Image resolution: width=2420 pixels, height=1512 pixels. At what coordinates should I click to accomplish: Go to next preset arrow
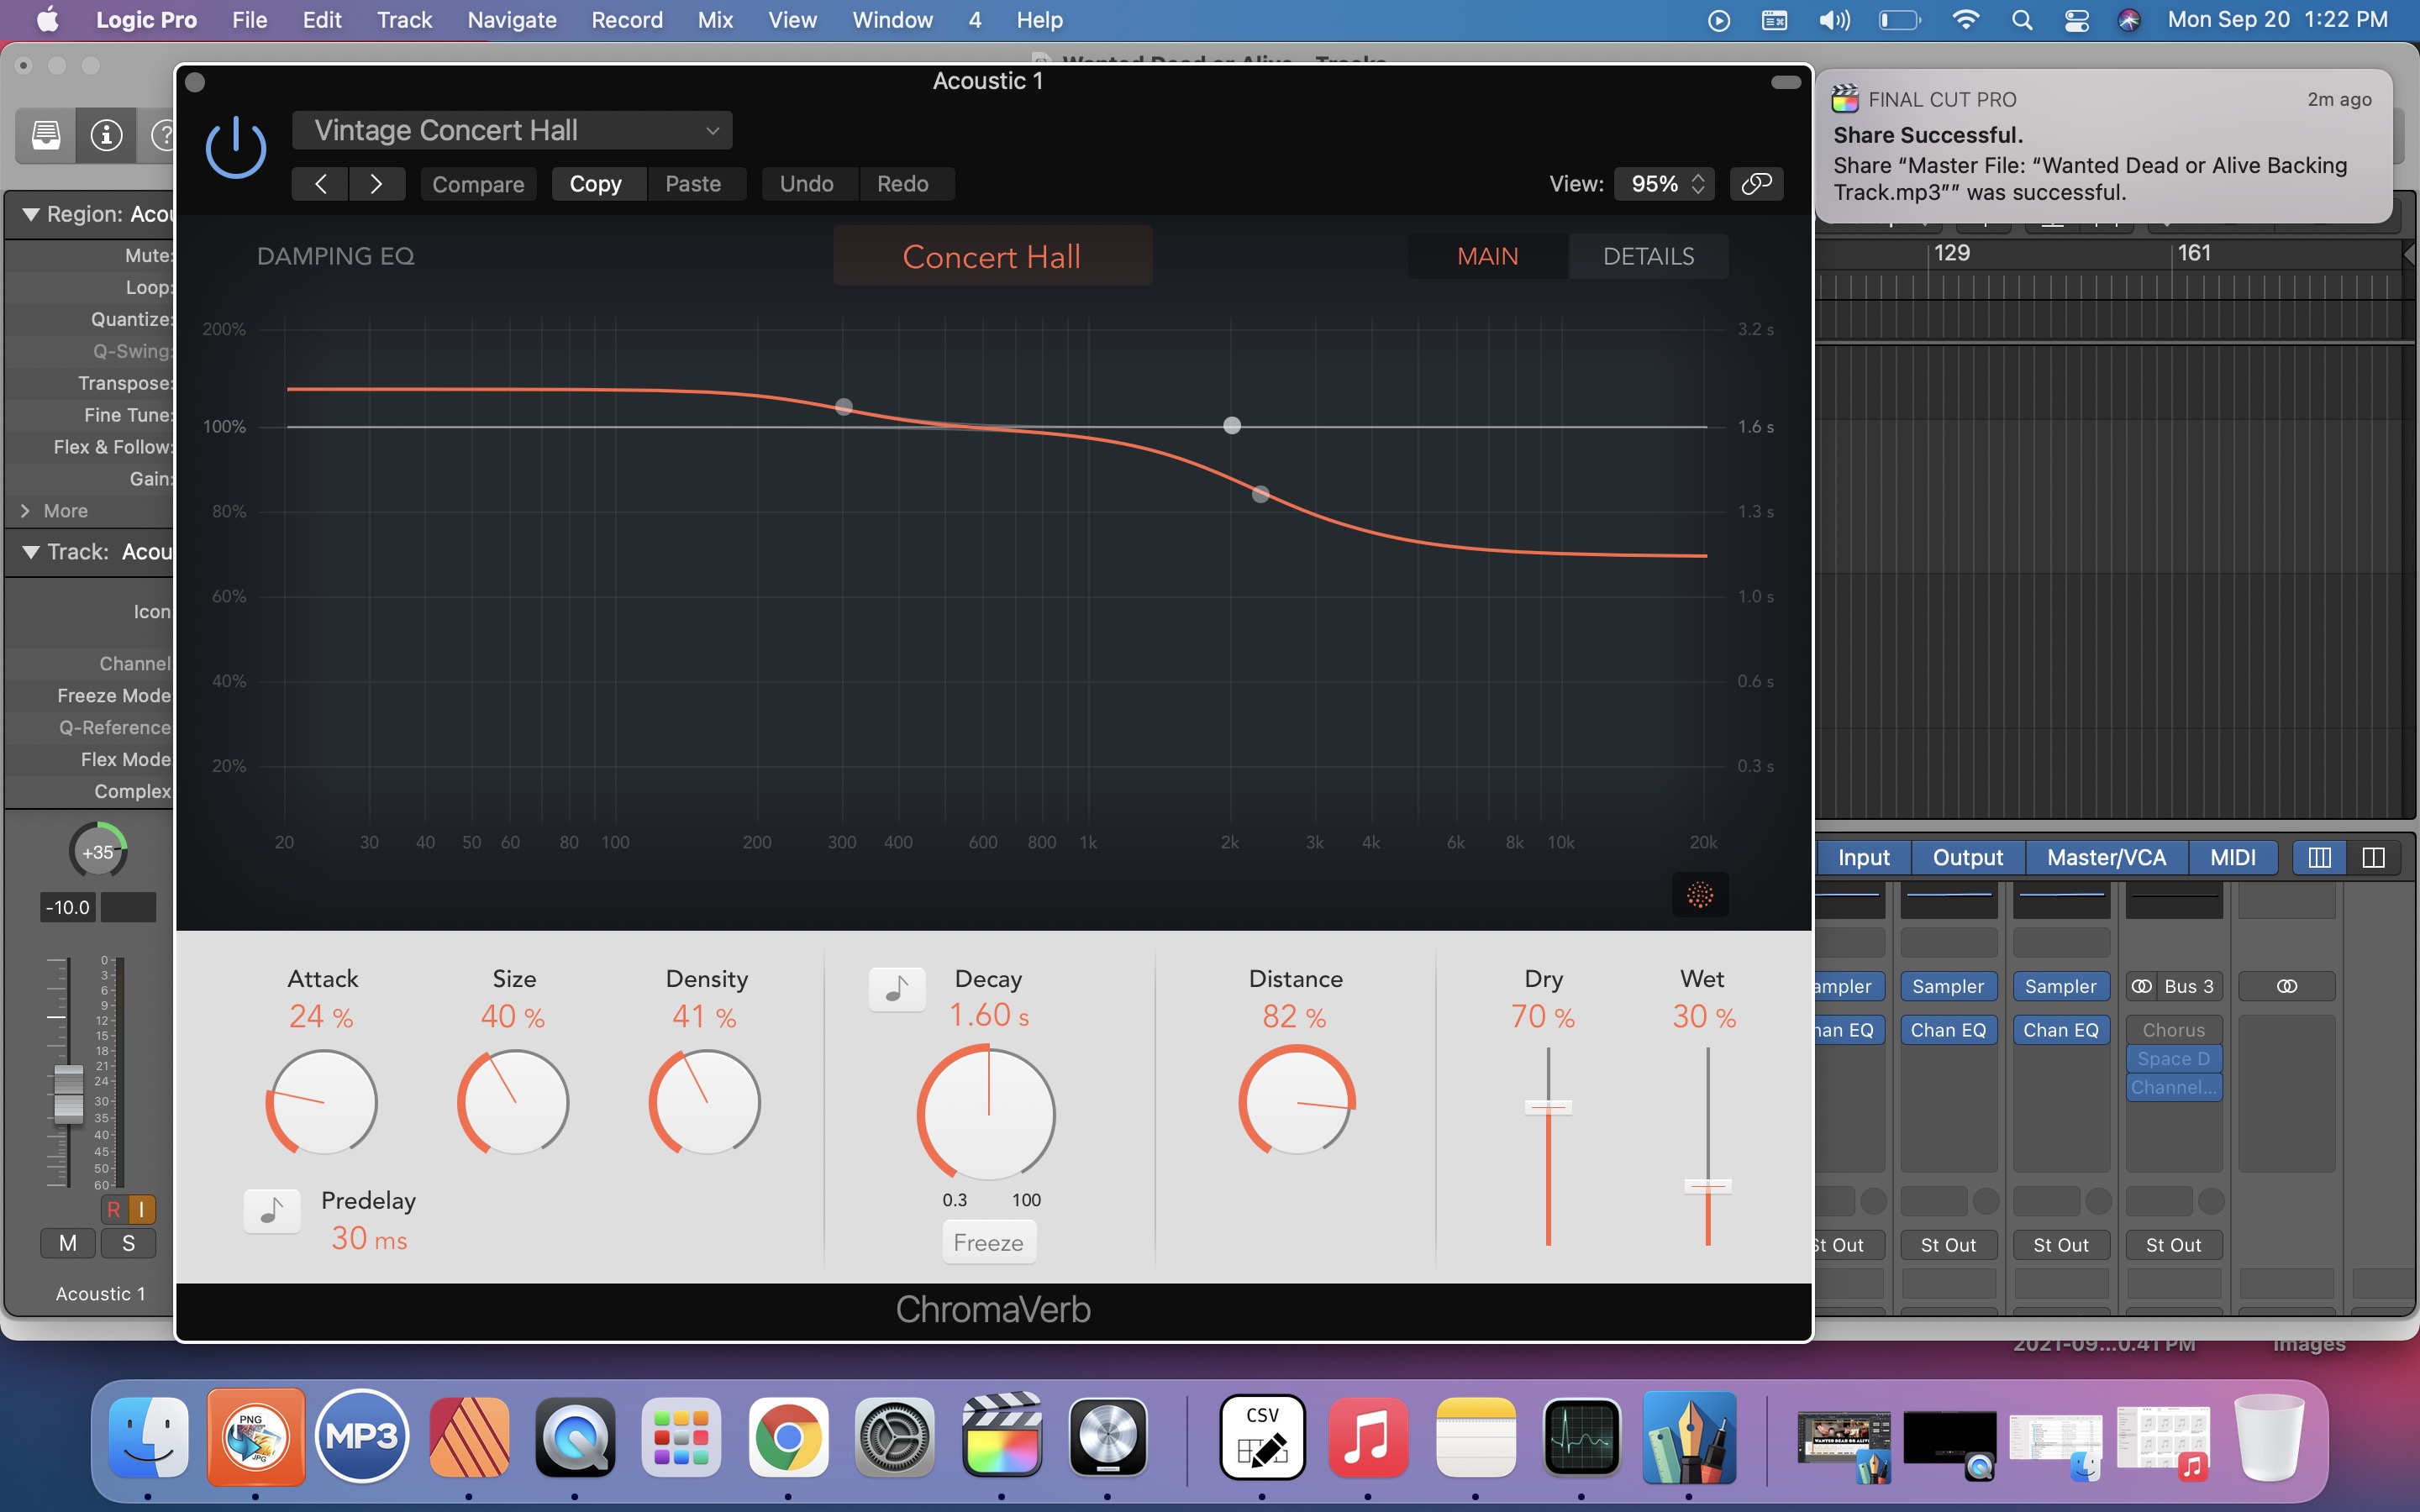376,184
